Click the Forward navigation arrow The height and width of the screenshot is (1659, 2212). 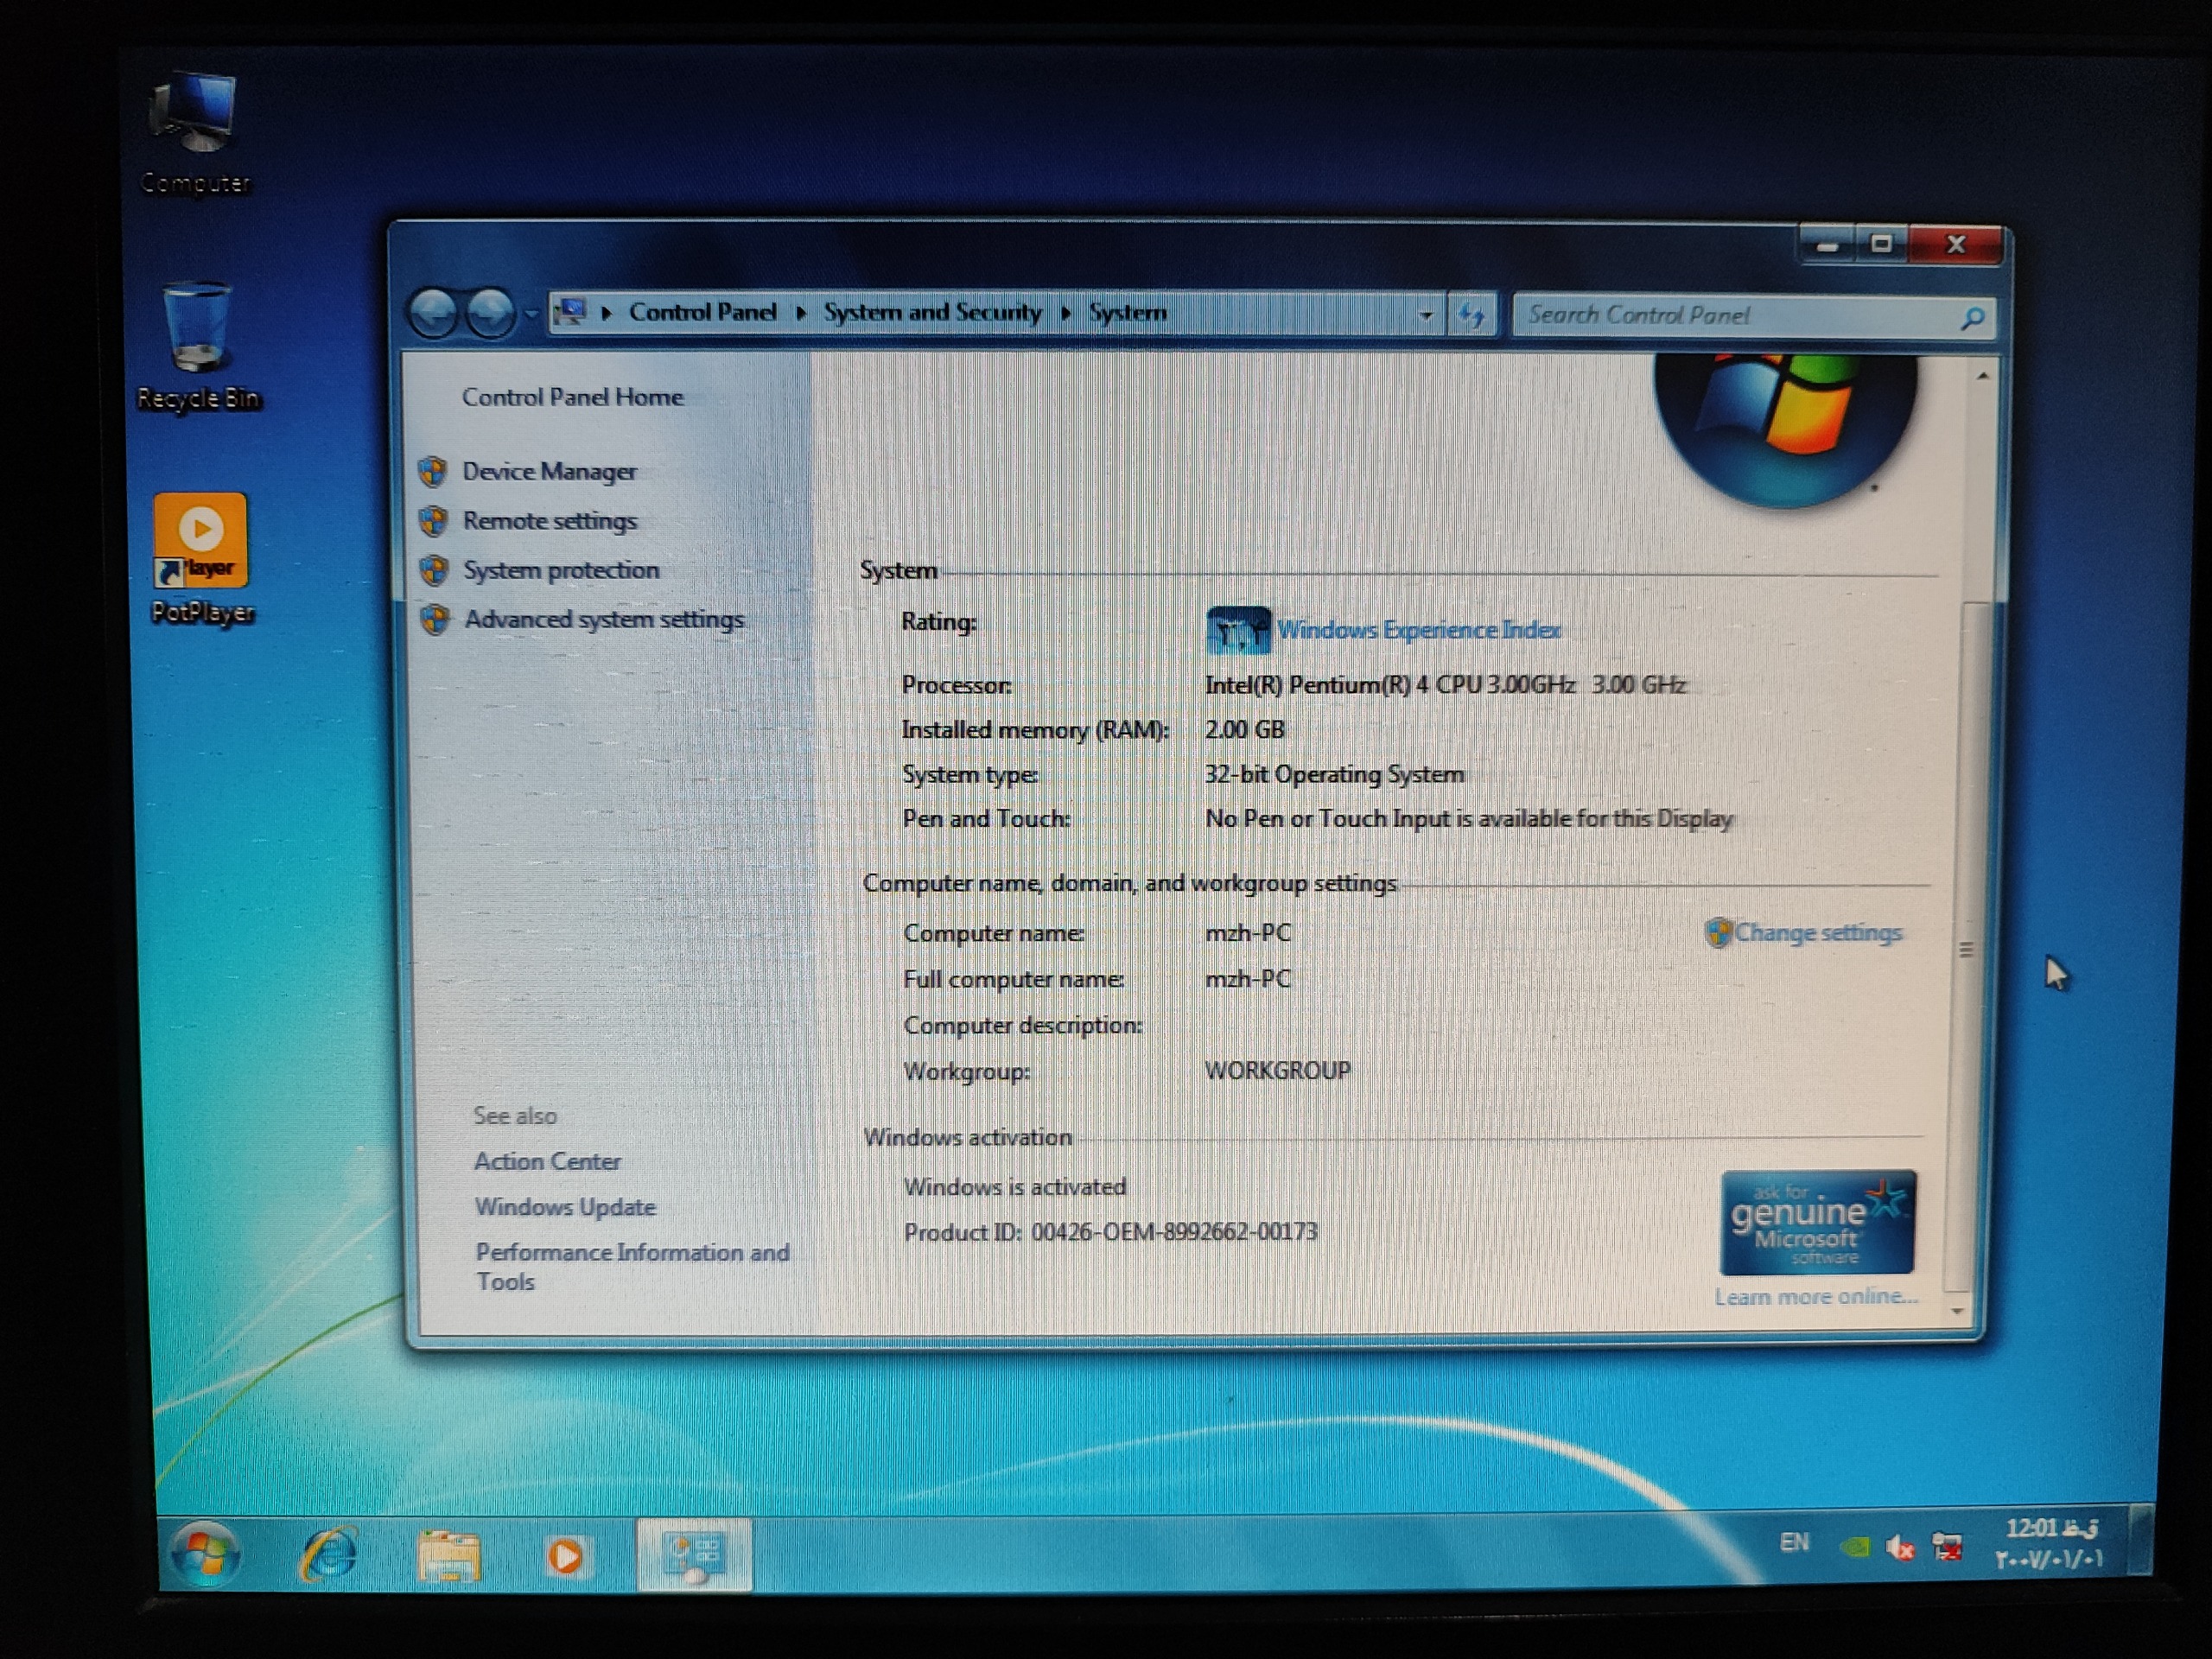pyautogui.click(x=491, y=314)
